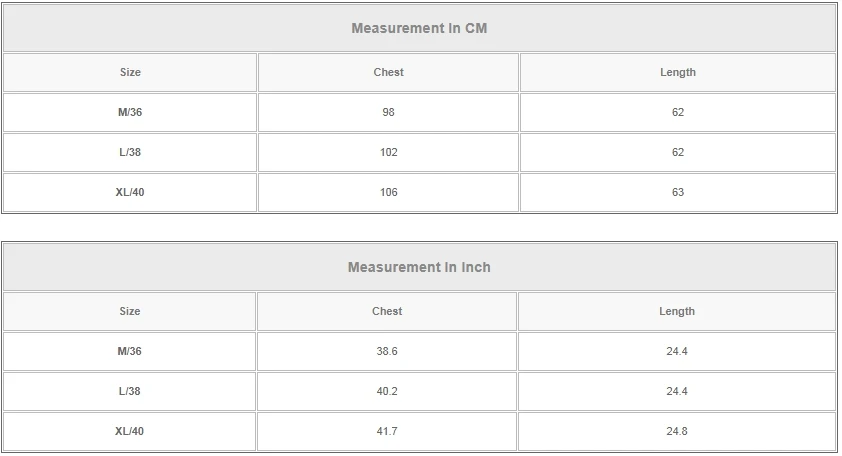The image size is (842, 456).
Task: Select the chest value 106 cell
Action: [x=388, y=192]
